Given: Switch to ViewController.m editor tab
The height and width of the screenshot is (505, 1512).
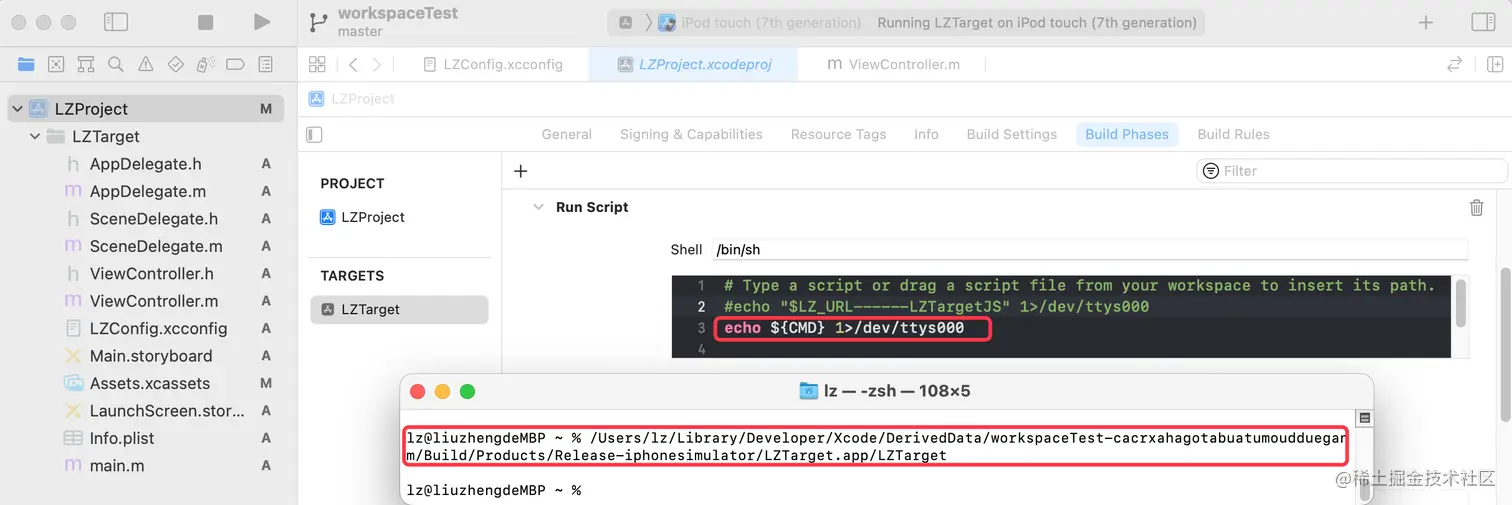Looking at the screenshot, I should [x=893, y=64].
